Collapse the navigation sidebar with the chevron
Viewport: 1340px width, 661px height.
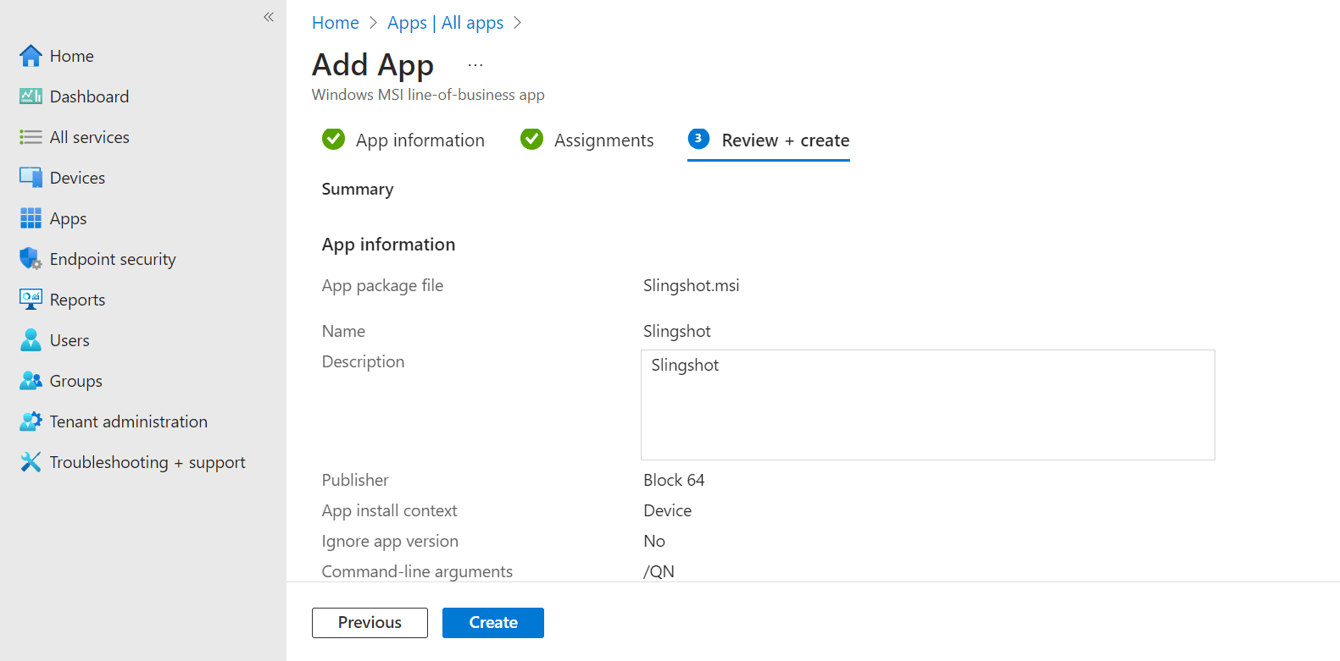click(268, 16)
